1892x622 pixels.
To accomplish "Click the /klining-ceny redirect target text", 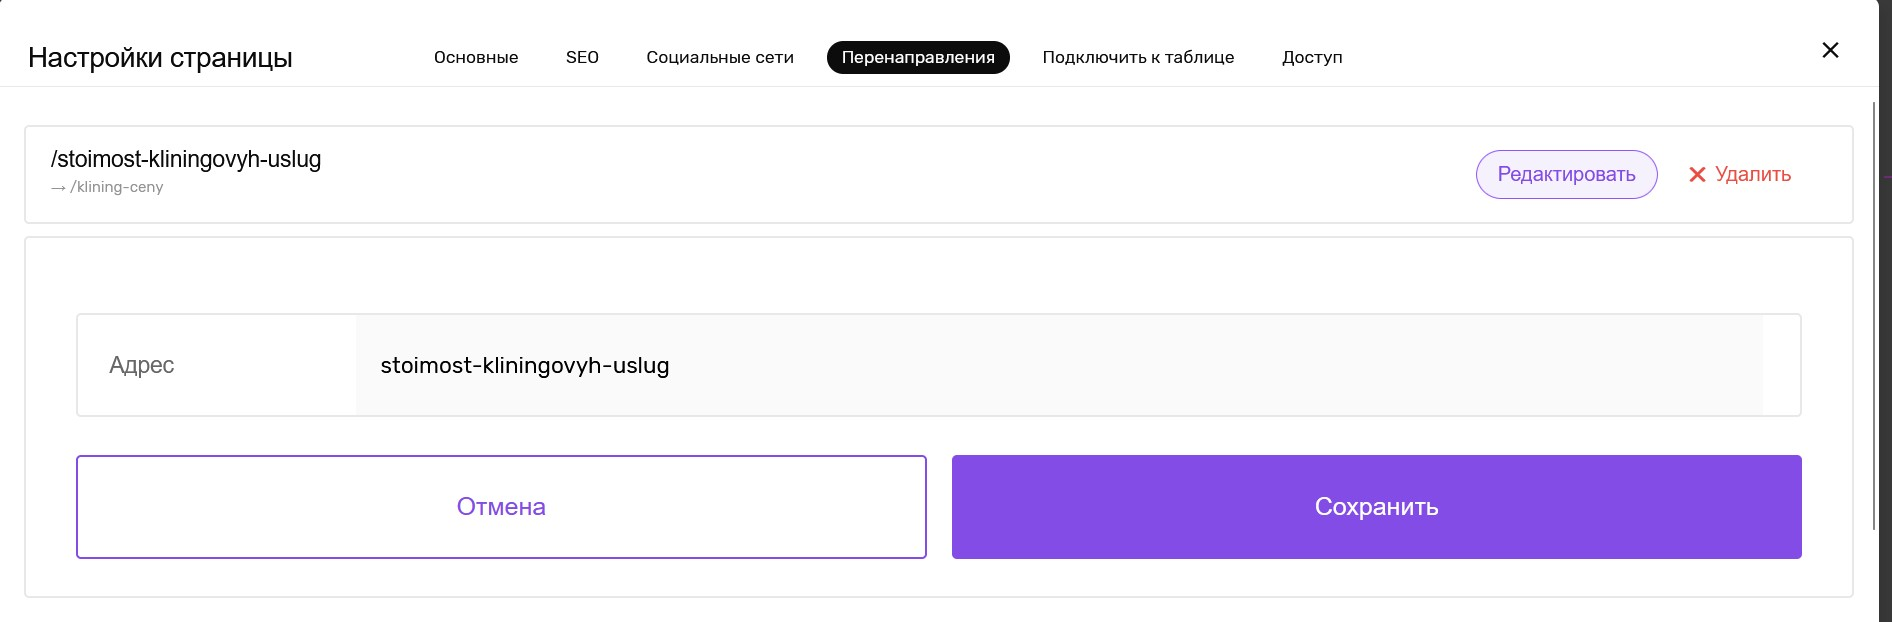I will coord(117,187).
